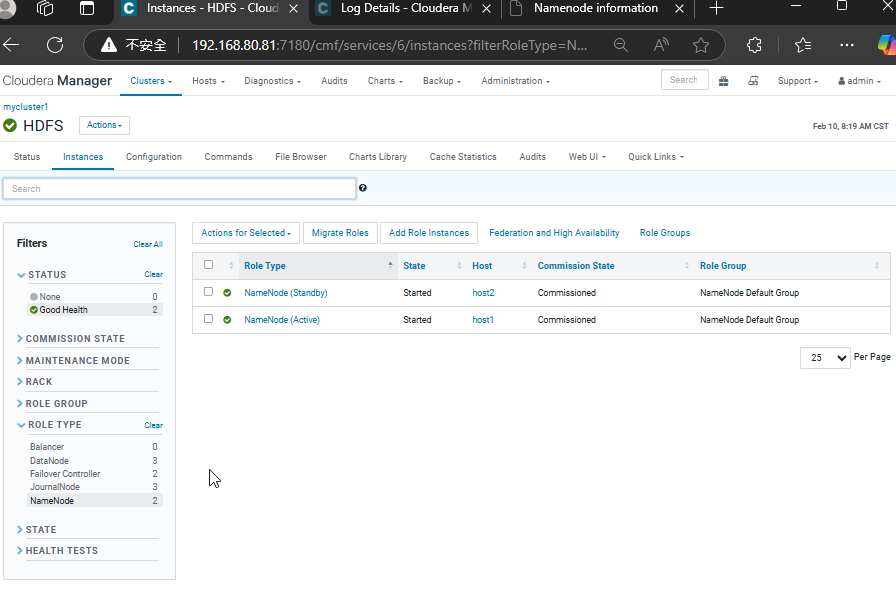Click the Add Role Instances button
This screenshot has height=597, width=896.
pyautogui.click(x=429, y=233)
